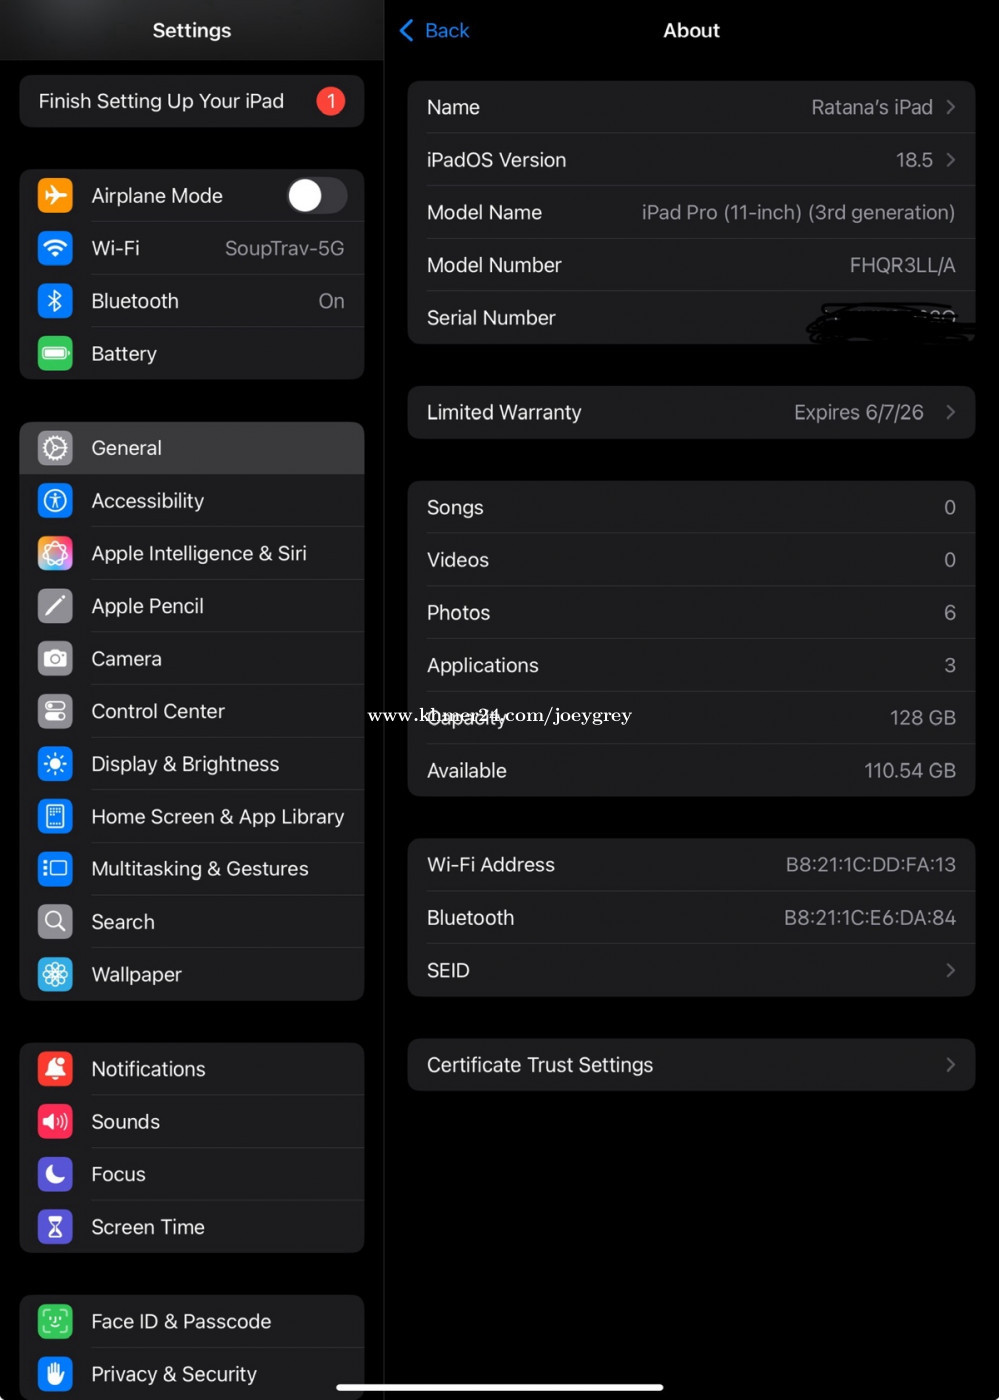999x1400 pixels.
Task: Tap the Videos row label
Action: pyautogui.click(x=458, y=560)
